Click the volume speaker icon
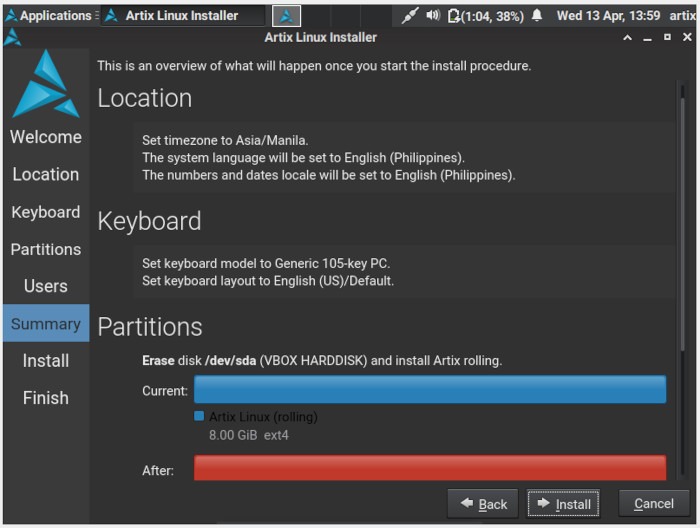Screen dimensions: 700x528 click(433, 16)
